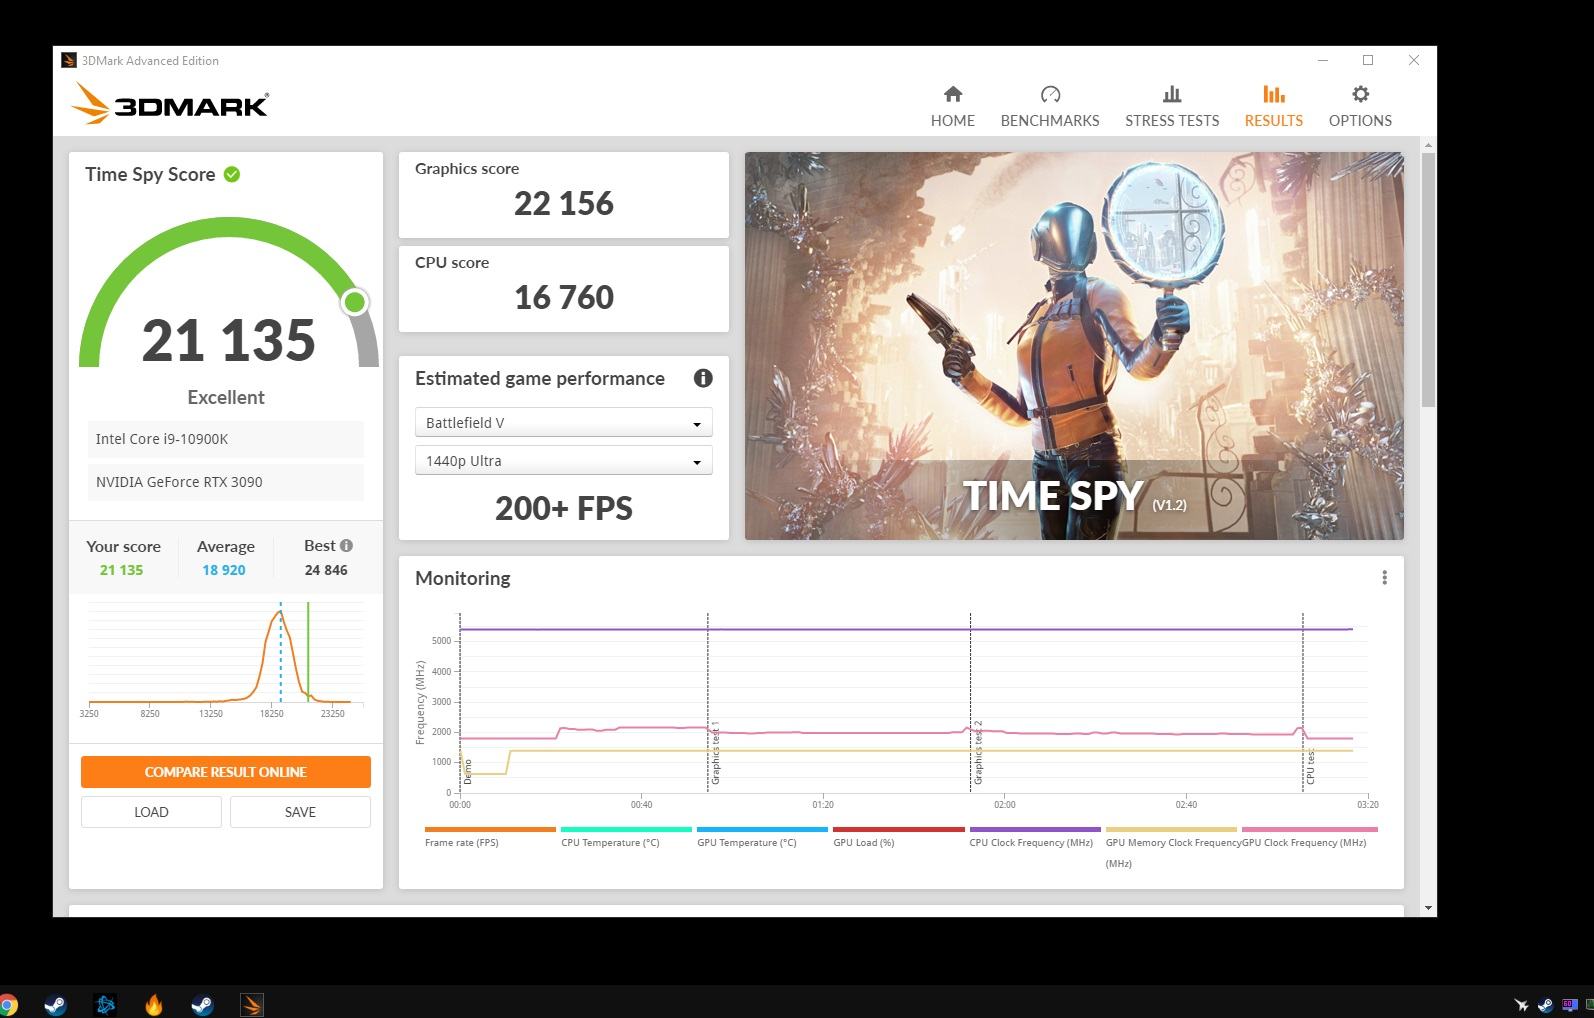Open Estimated game performance info icon
This screenshot has height=1018, width=1594.
pyautogui.click(x=703, y=378)
